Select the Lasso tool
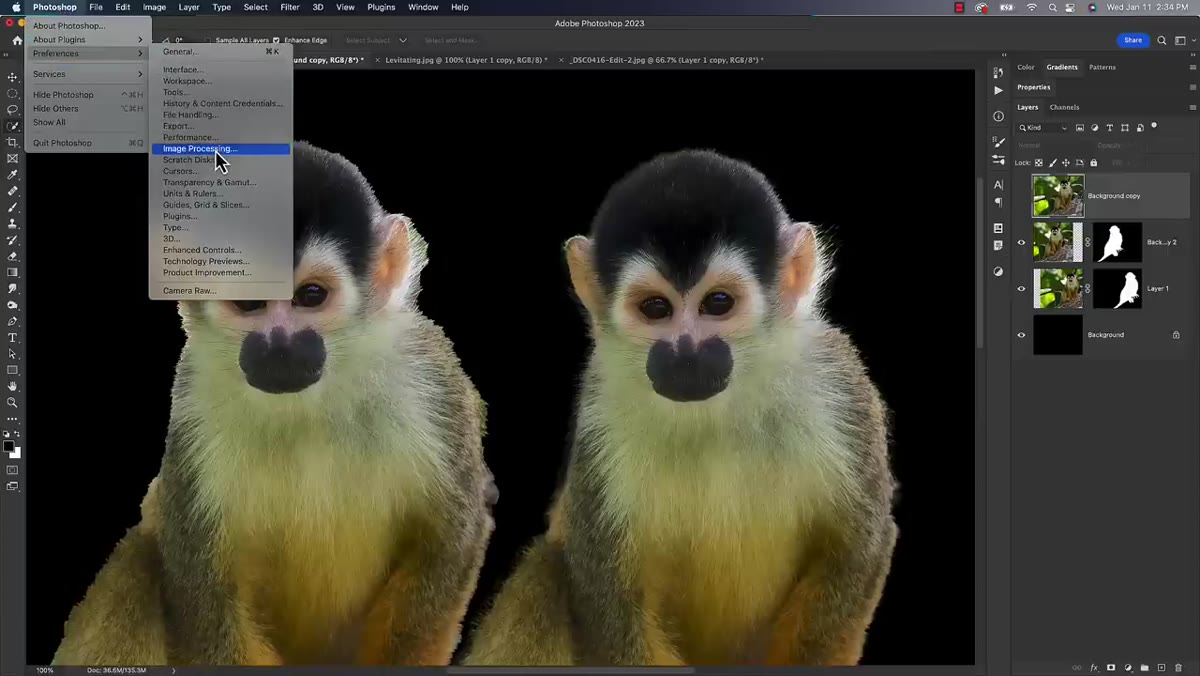 (12, 110)
